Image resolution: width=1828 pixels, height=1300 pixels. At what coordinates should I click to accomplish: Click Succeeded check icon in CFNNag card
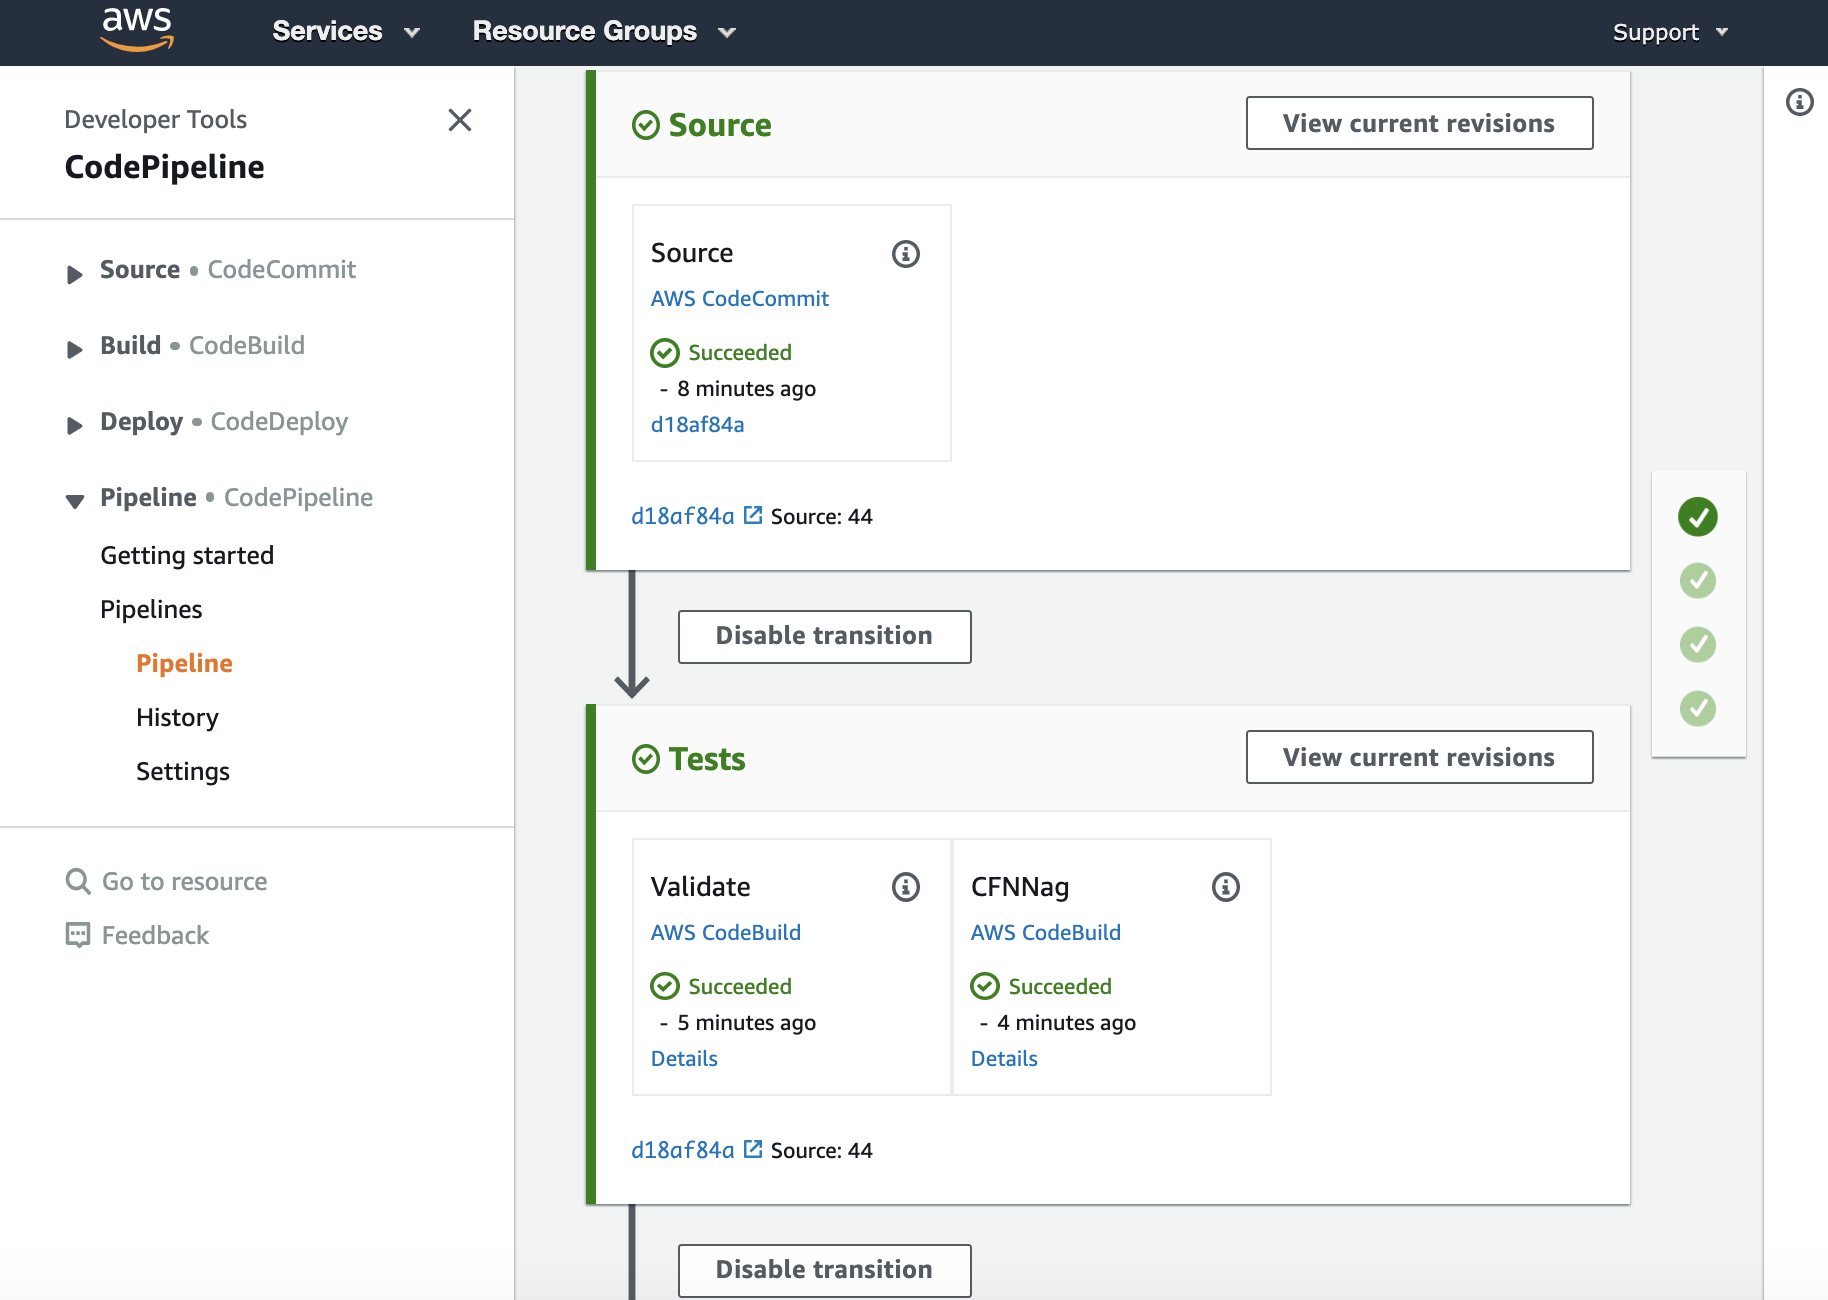pos(985,986)
